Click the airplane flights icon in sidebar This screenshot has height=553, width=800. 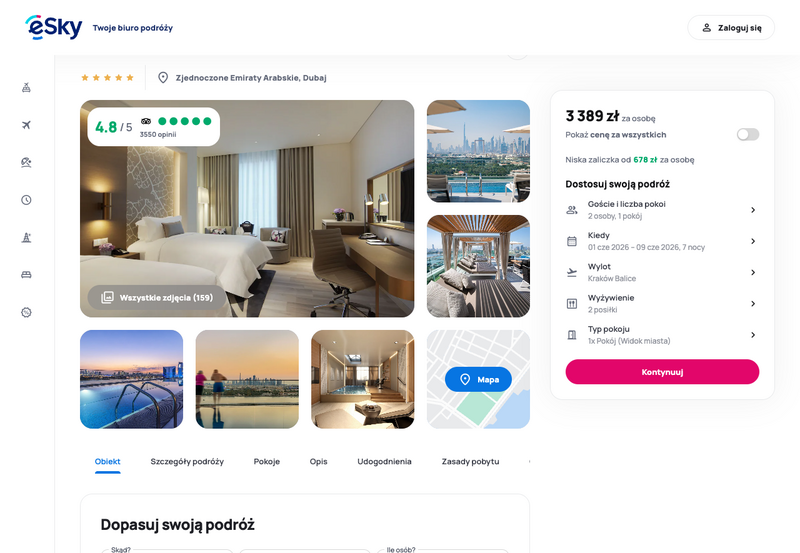click(27, 125)
